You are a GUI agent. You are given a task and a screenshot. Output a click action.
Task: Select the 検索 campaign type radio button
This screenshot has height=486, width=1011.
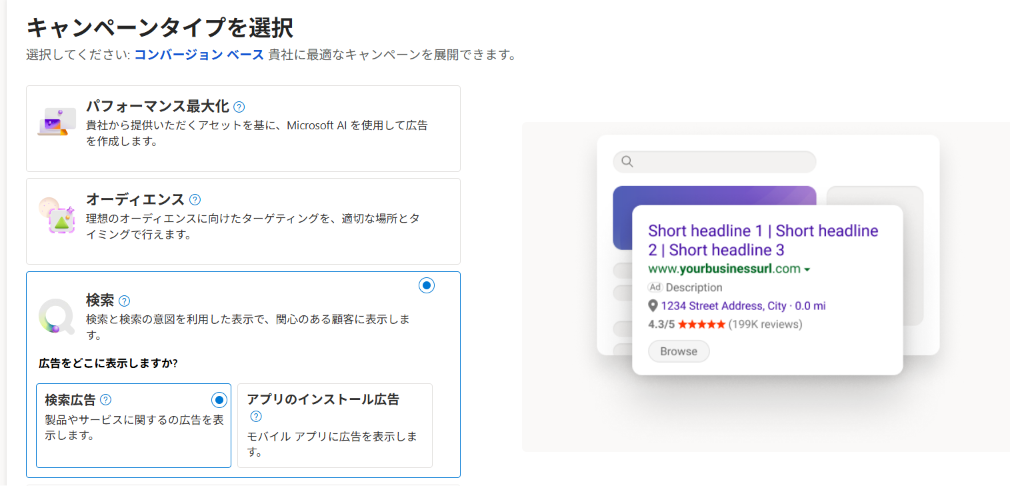427,286
